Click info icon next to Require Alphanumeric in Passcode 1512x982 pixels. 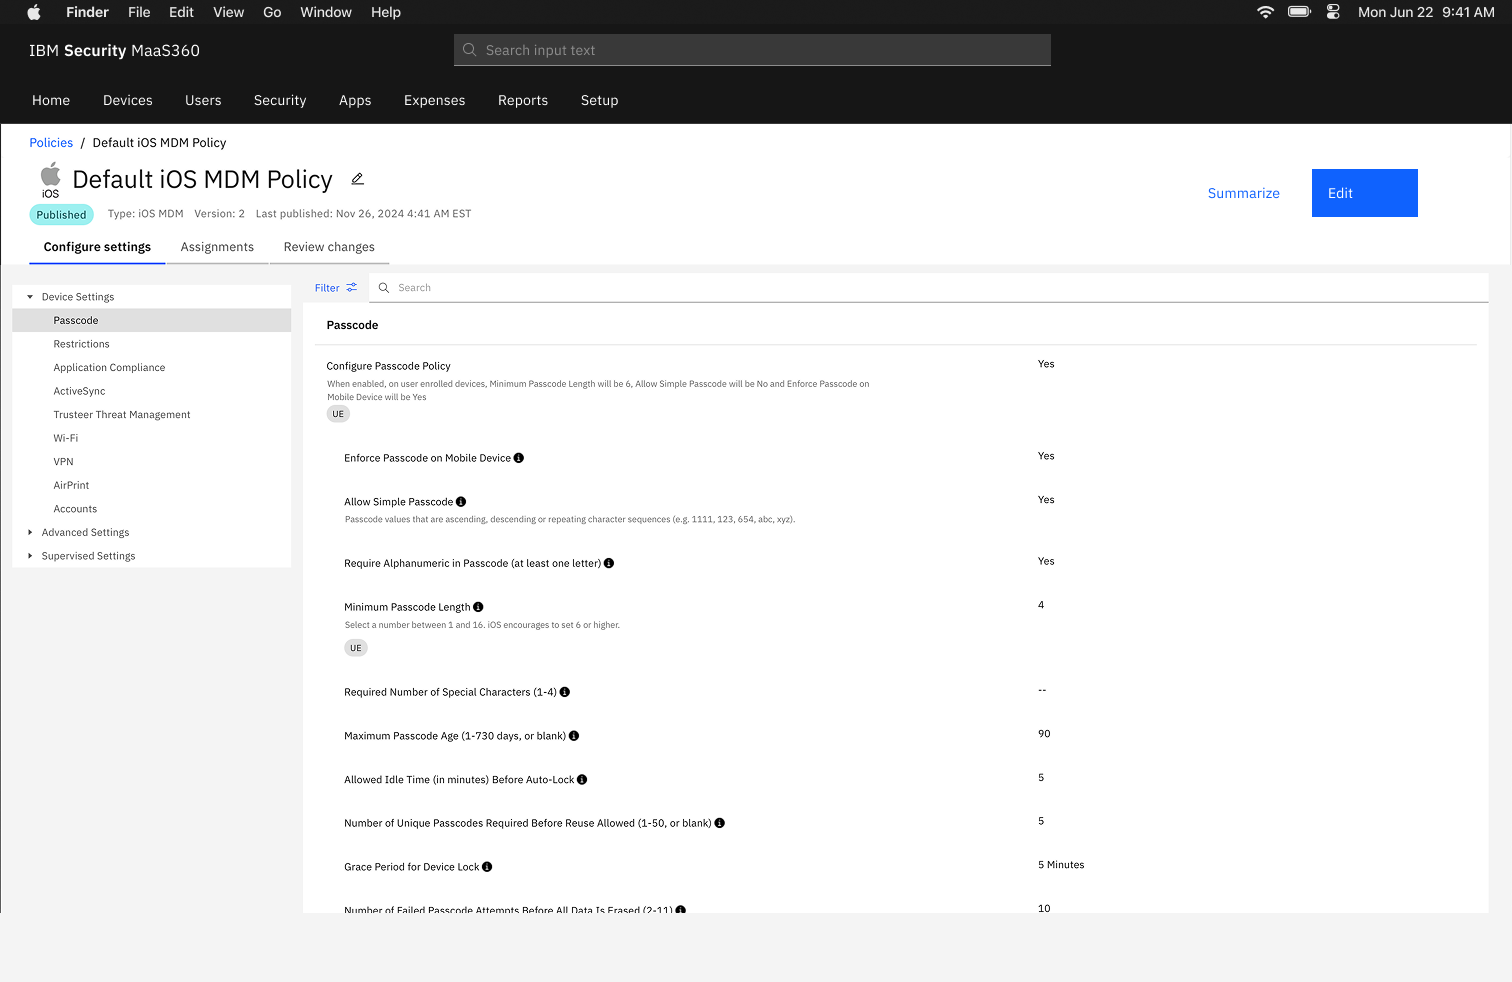tap(609, 564)
